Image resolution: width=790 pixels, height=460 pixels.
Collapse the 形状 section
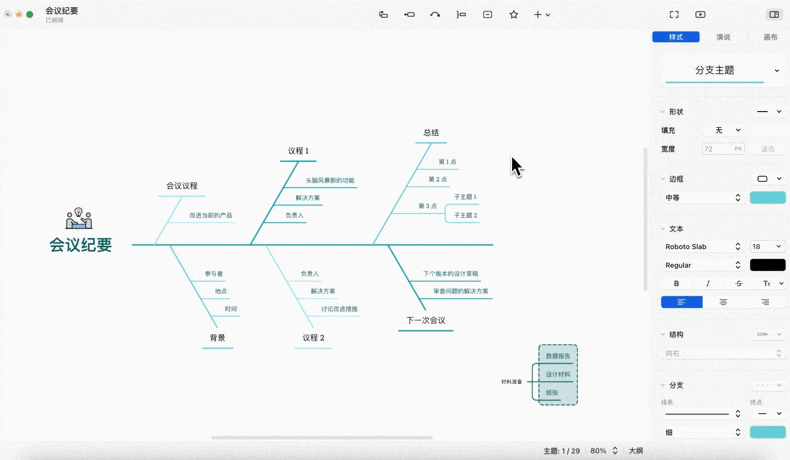662,112
